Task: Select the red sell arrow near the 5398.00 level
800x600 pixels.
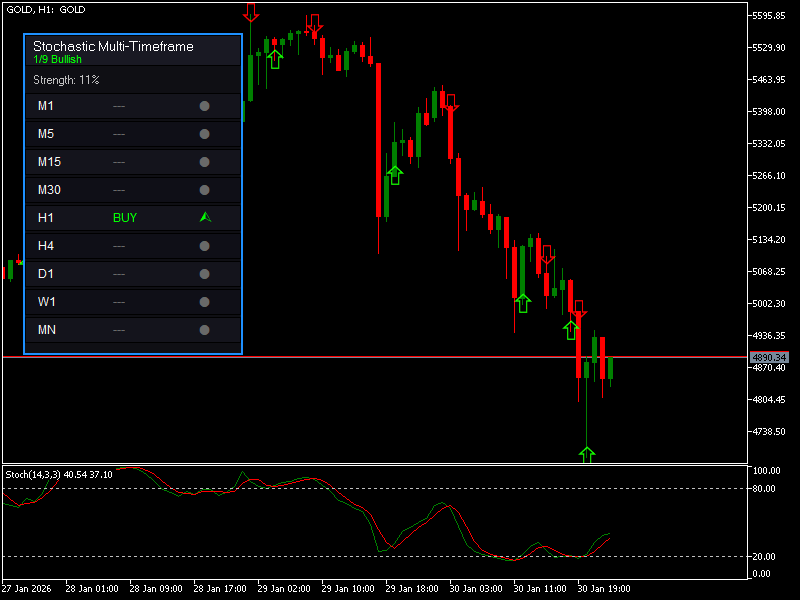Action: [x=451, y=103]
